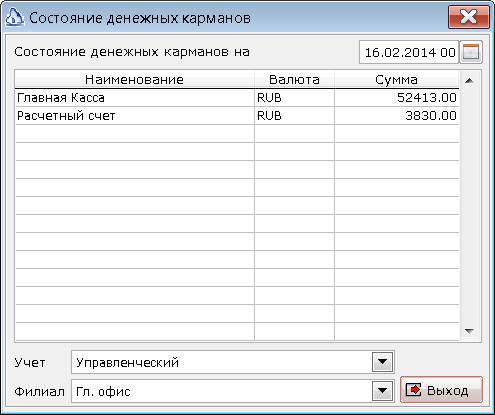The height and width of the screenshot is (415, 495).
Task: Click the RUB cell for Главная Касса
Action: coord(294,98)
